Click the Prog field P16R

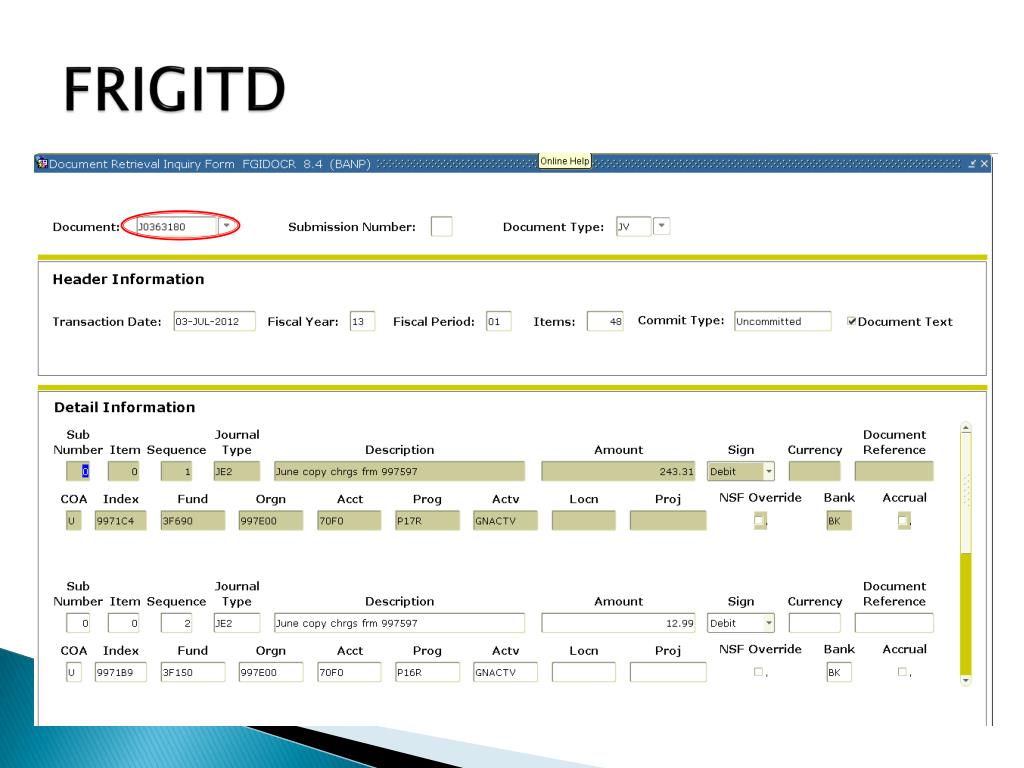427,673
